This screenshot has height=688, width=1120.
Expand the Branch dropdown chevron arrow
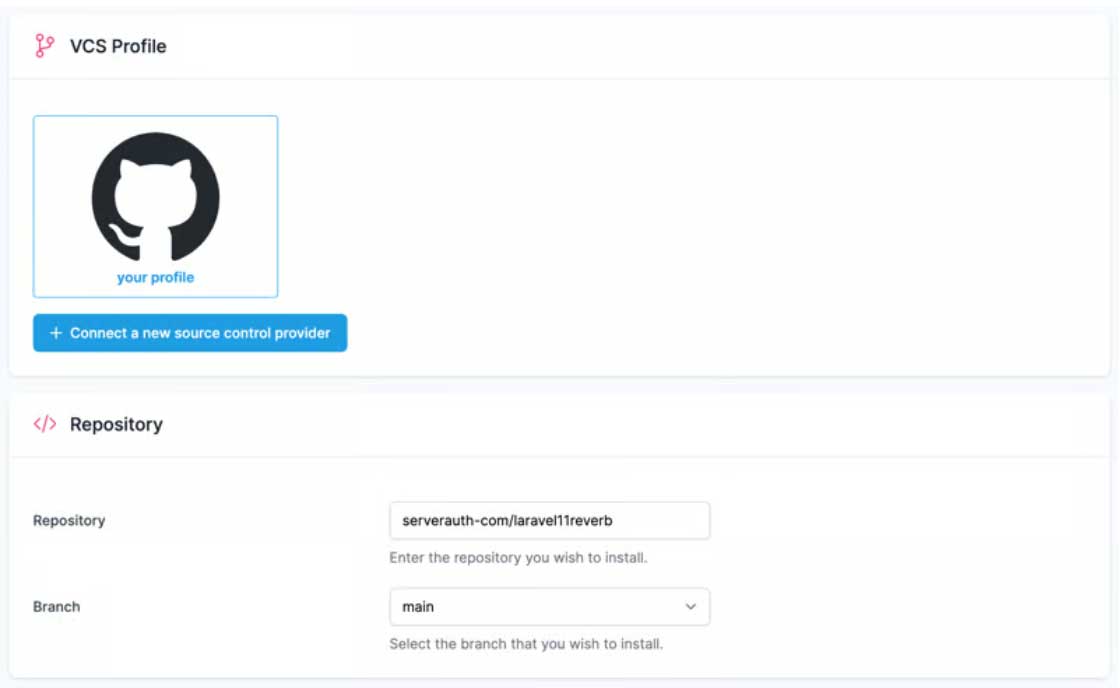pyautogui.click(x=690, y=607)
